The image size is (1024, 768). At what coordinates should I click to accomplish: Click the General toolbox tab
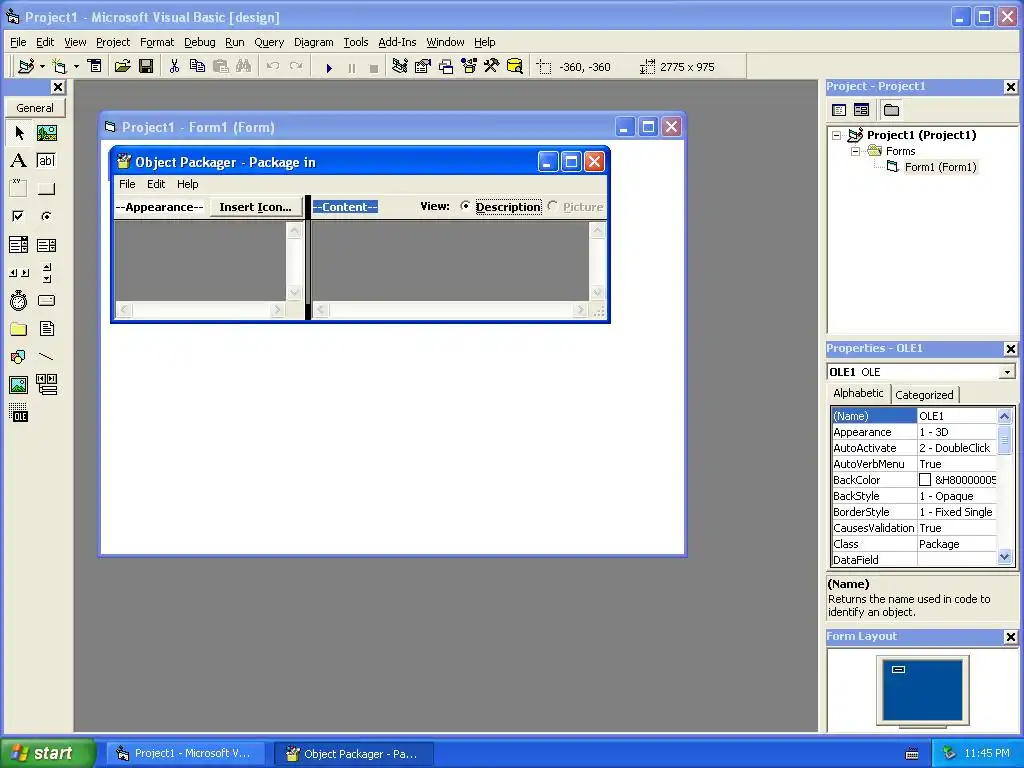pyautogui.click(x=35, y=108)
